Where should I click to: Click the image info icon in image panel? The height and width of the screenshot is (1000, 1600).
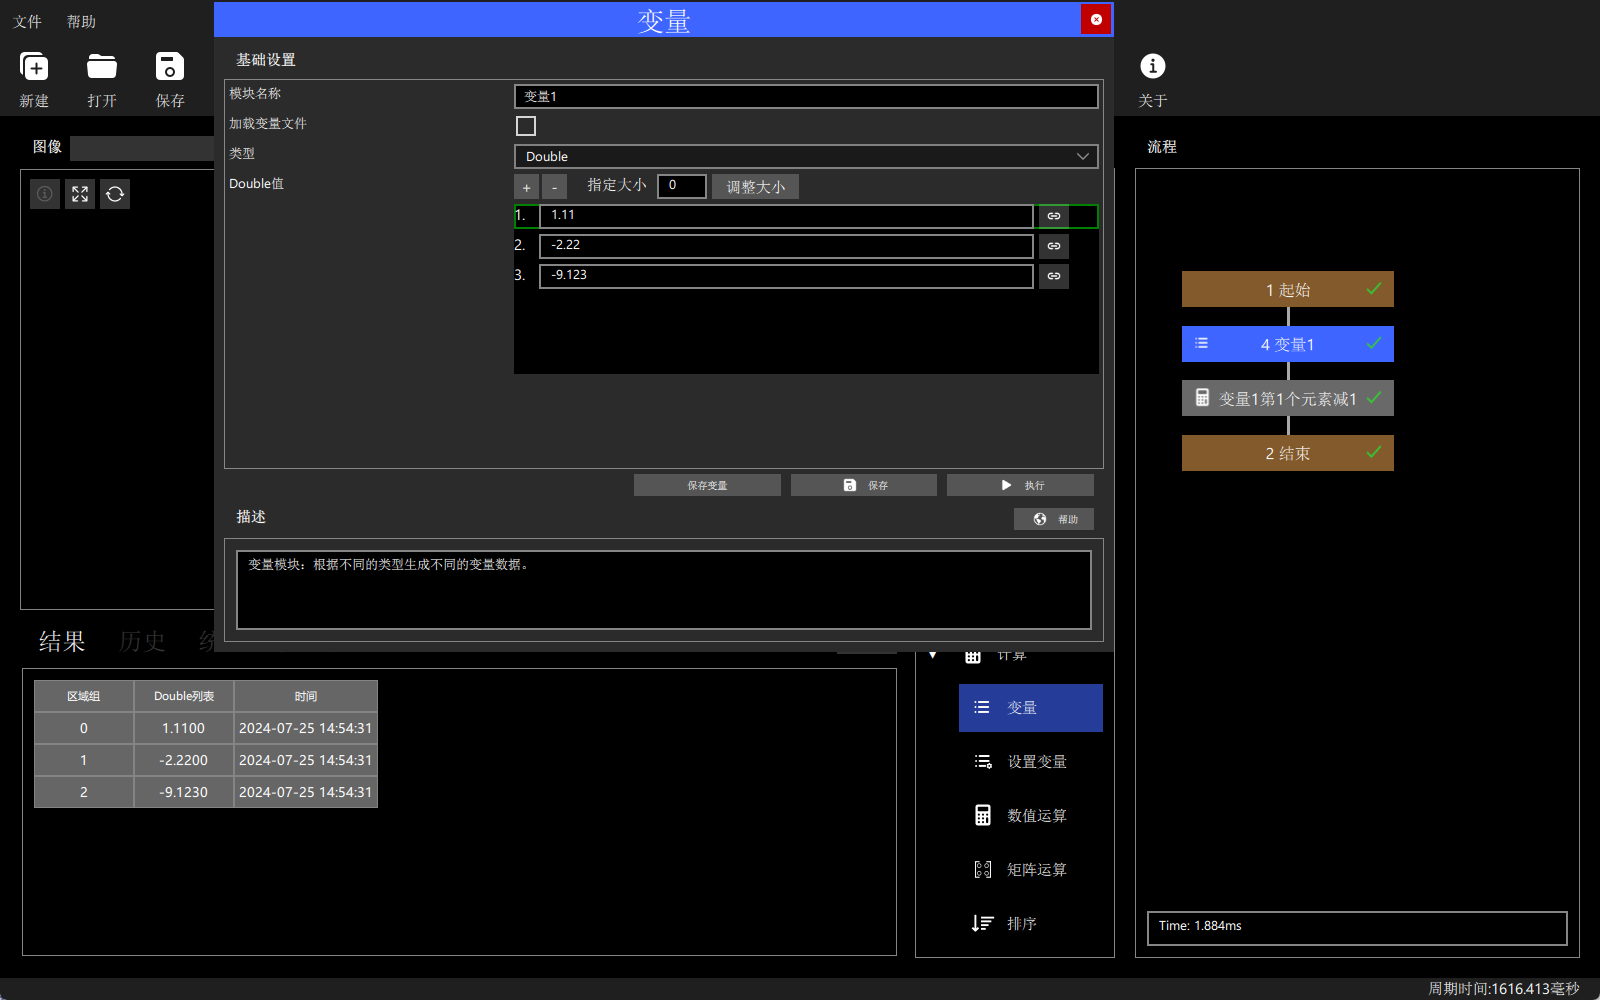tap(45, 194)
